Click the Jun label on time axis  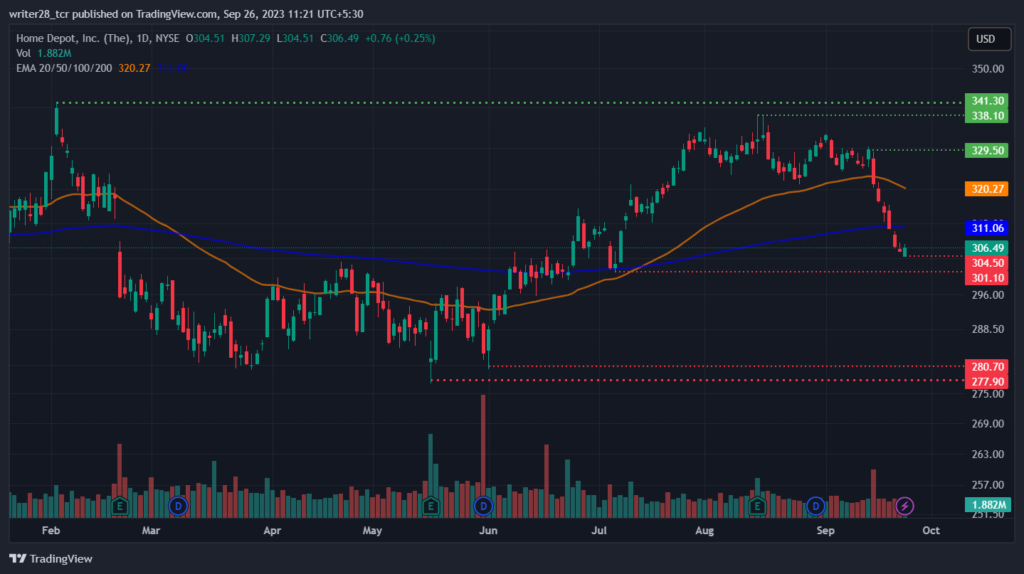(x=488, y=530)
